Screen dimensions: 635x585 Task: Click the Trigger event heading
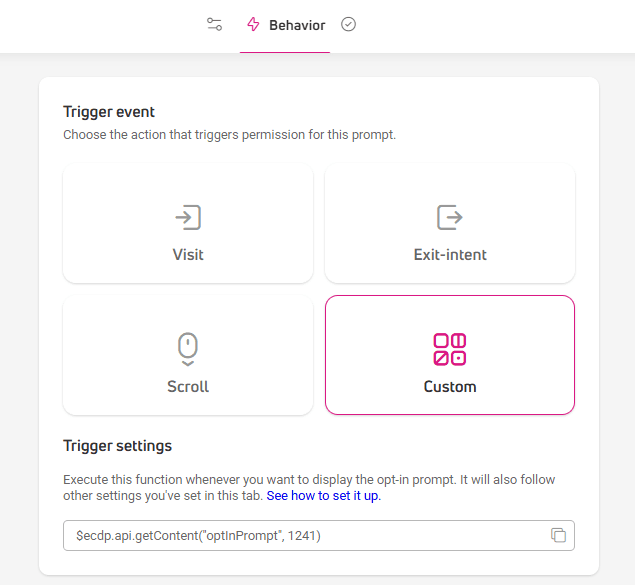pos(109,112)
